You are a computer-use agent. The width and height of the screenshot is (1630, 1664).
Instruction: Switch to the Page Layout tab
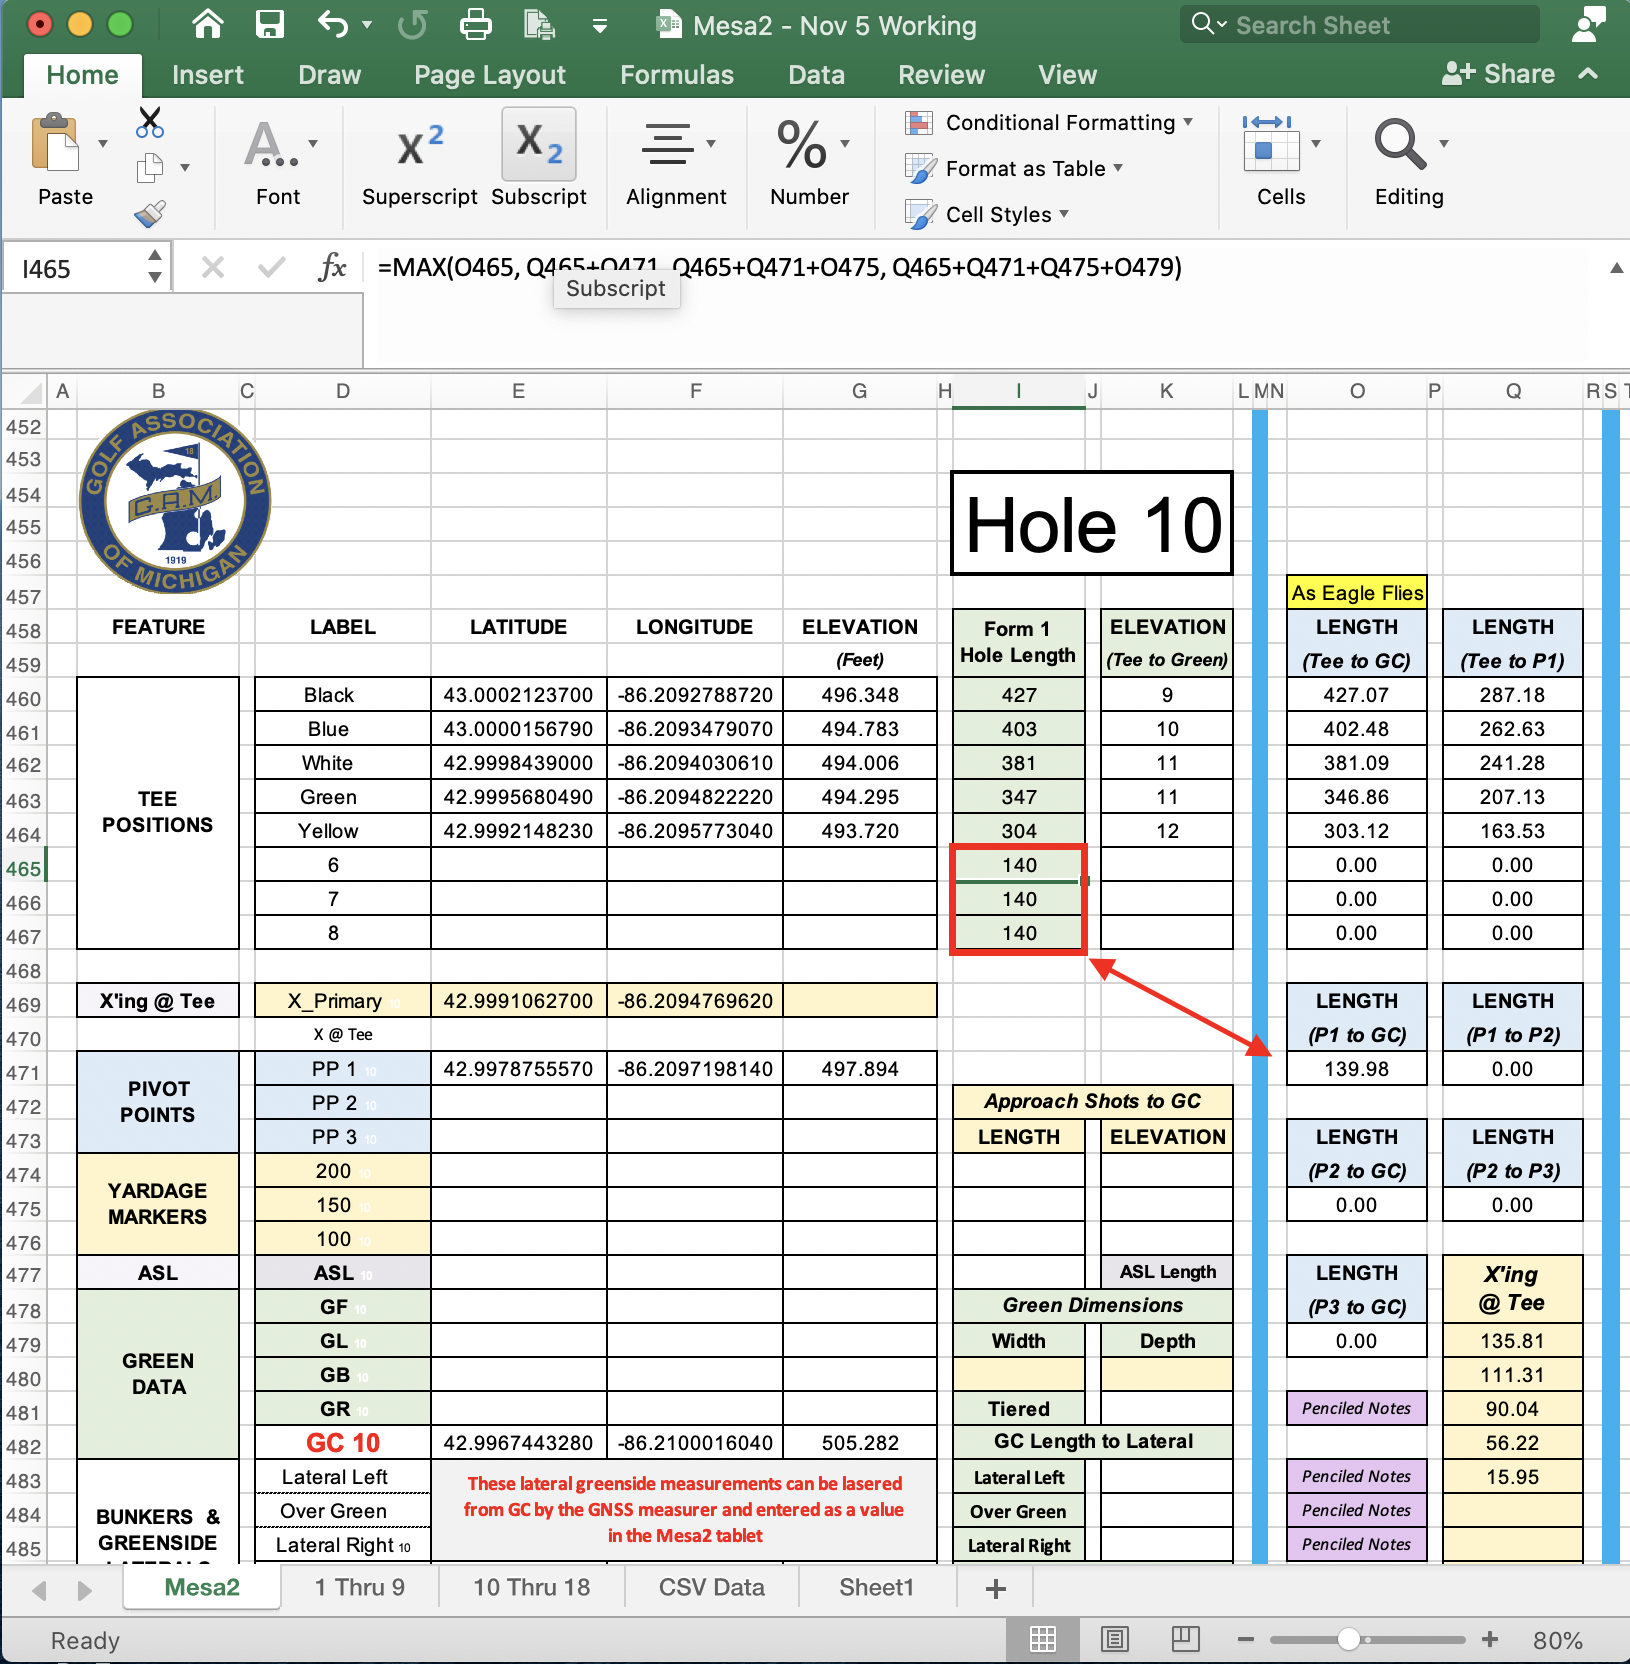pos(490,75)
